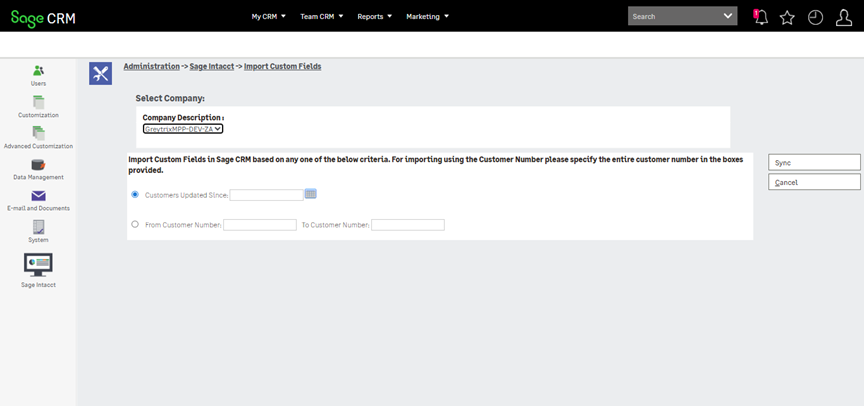Viewport: 864px width, 406px height.
Task: Open the Reports menu
Action: (375, 16)
